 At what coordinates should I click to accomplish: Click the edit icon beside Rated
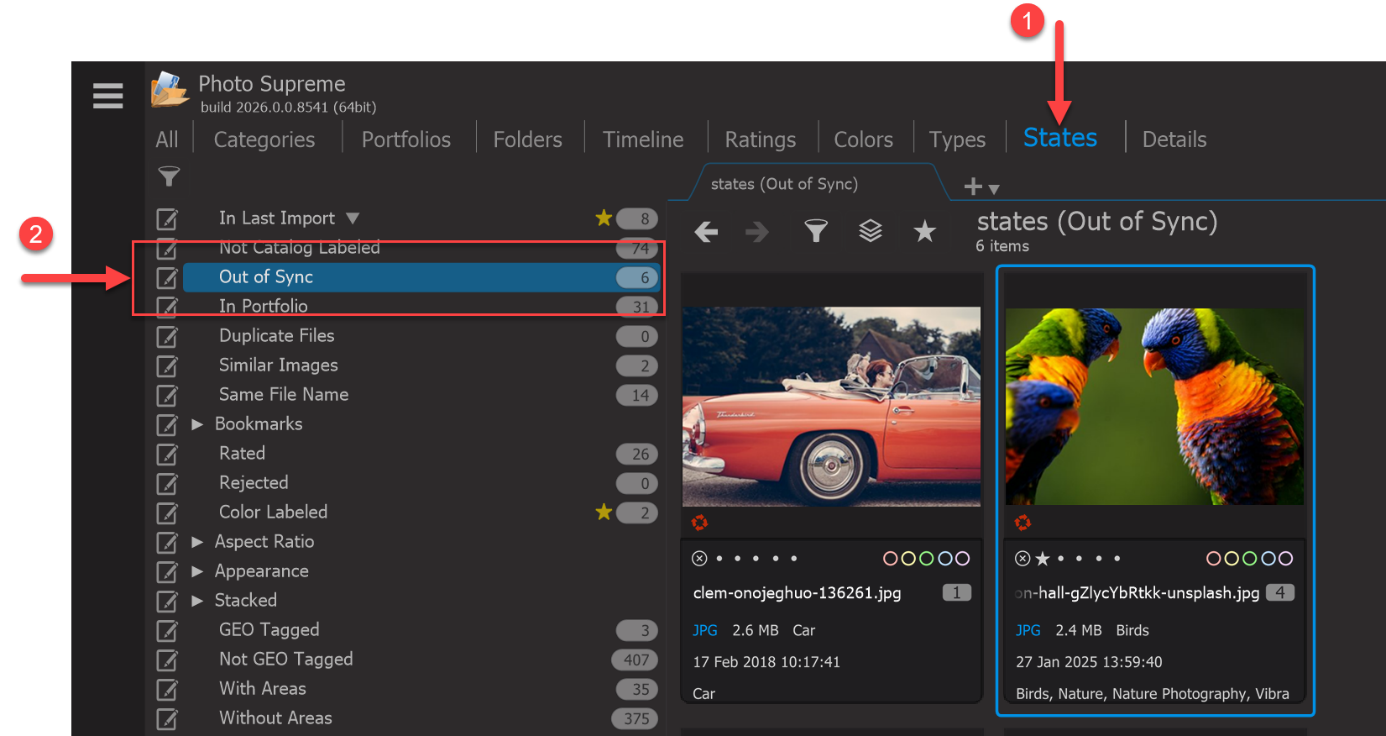pyautogui.click(x=167, y=454)
